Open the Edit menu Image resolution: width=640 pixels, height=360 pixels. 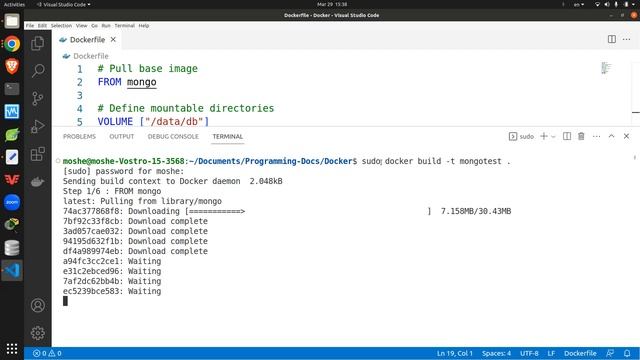(x=42, y=26)
